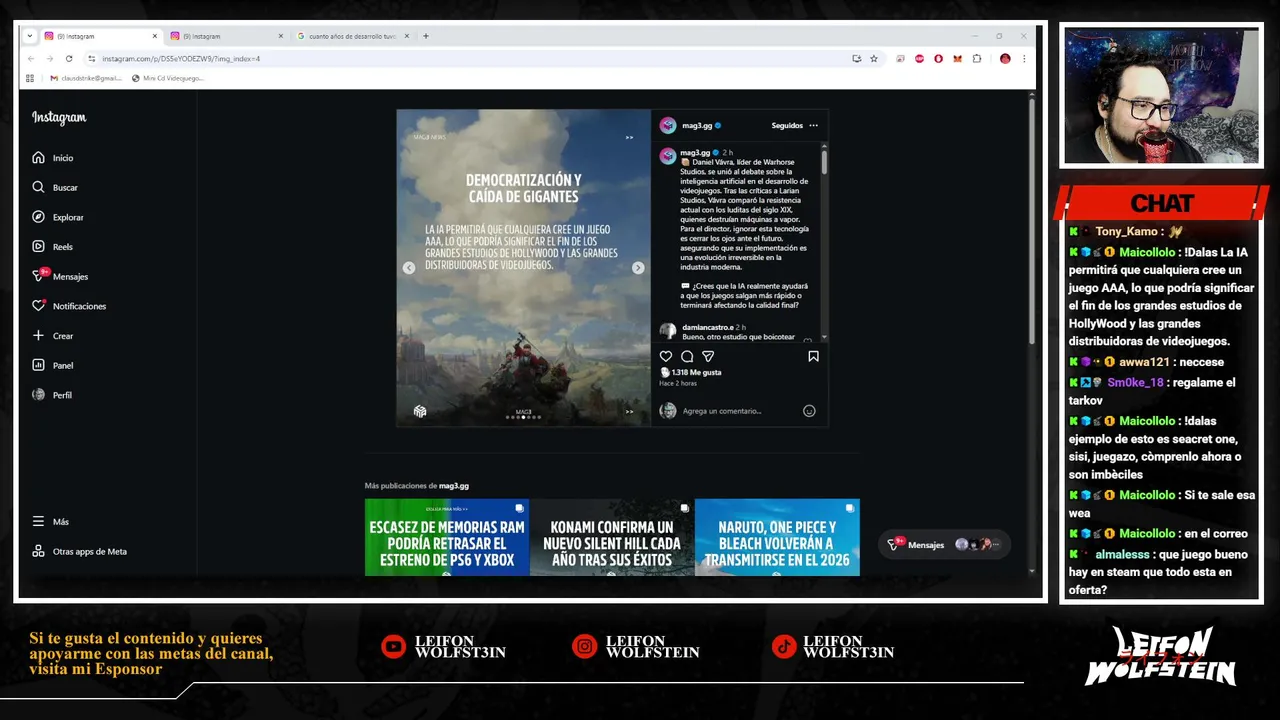Save the post with the bookmark icon
Image resolution: width=1280 pixels, height=720 pixels.
click(813, 356)
